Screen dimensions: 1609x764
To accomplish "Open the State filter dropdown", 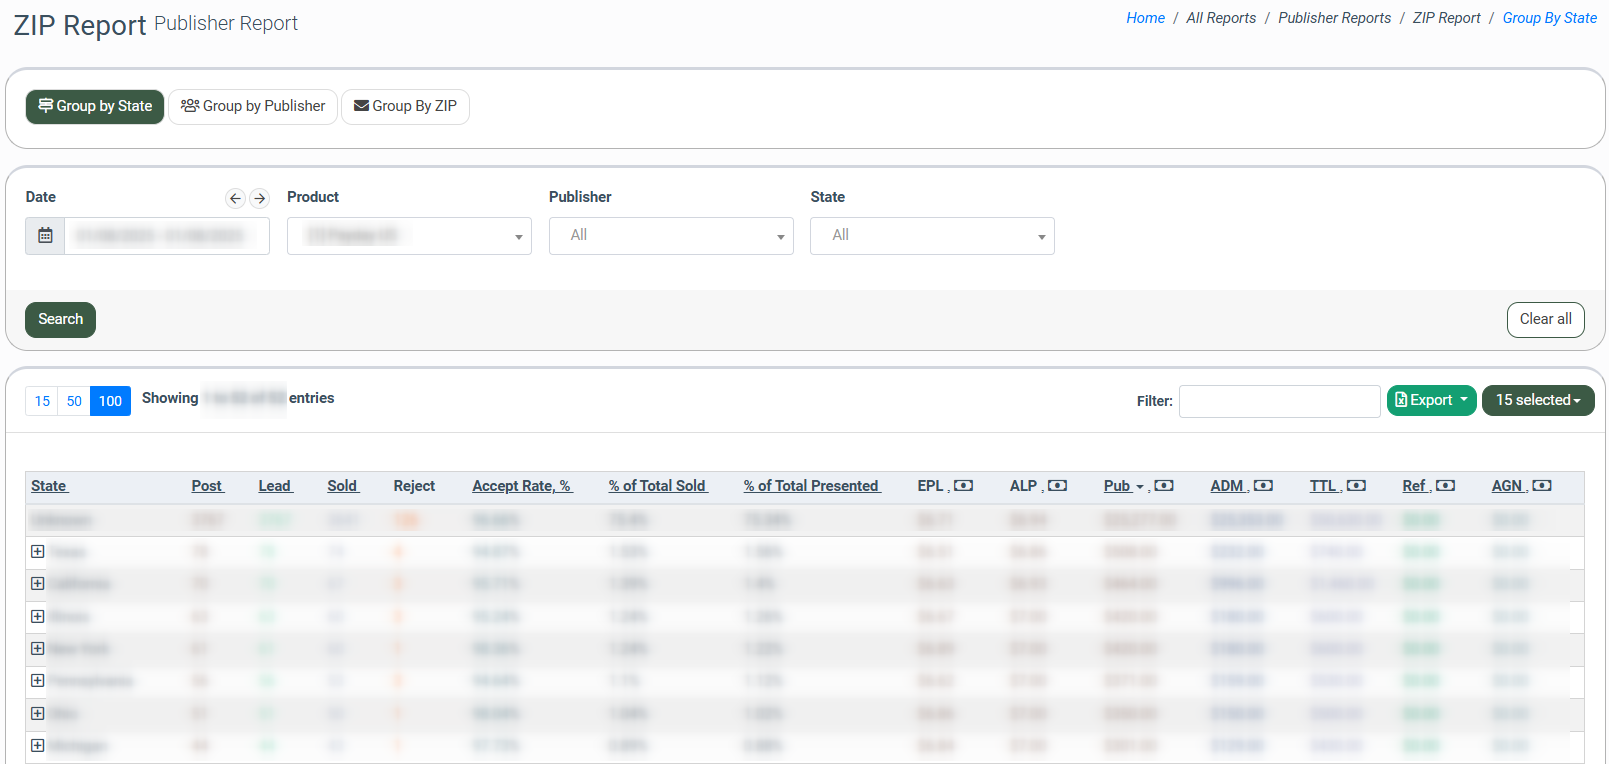I will pyautogui.click(x=932, y=236).
